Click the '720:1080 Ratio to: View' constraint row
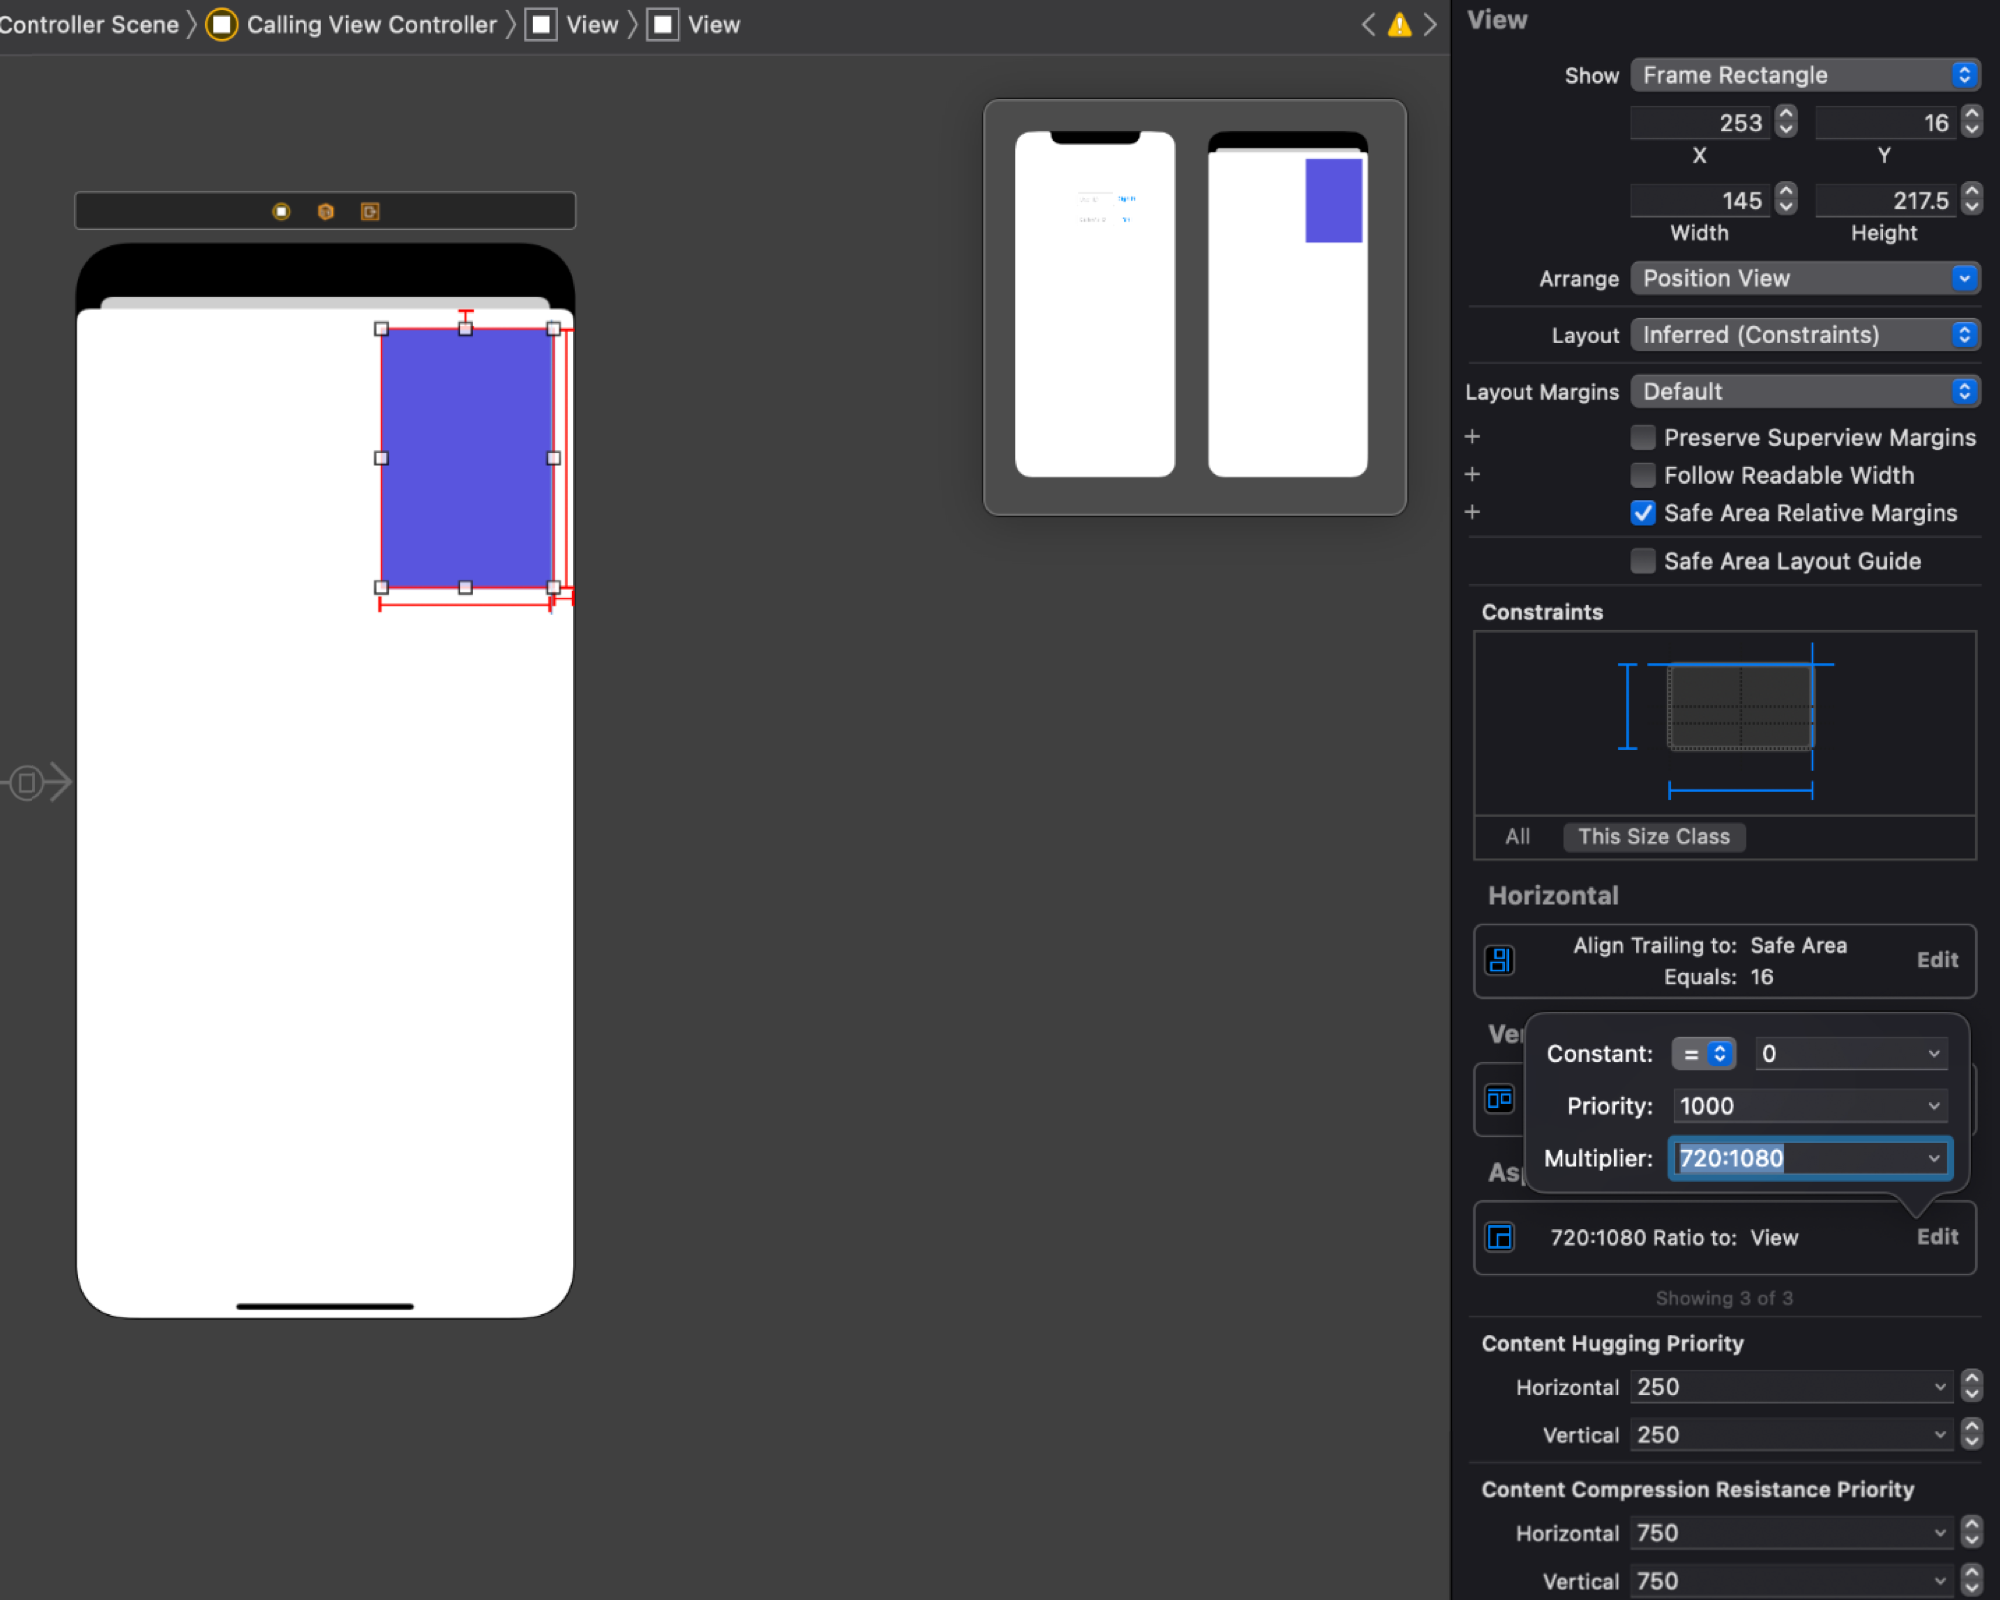Image resolution: width=2000 pixels, height=1600 pixels. click(x=1725, y=1237)
